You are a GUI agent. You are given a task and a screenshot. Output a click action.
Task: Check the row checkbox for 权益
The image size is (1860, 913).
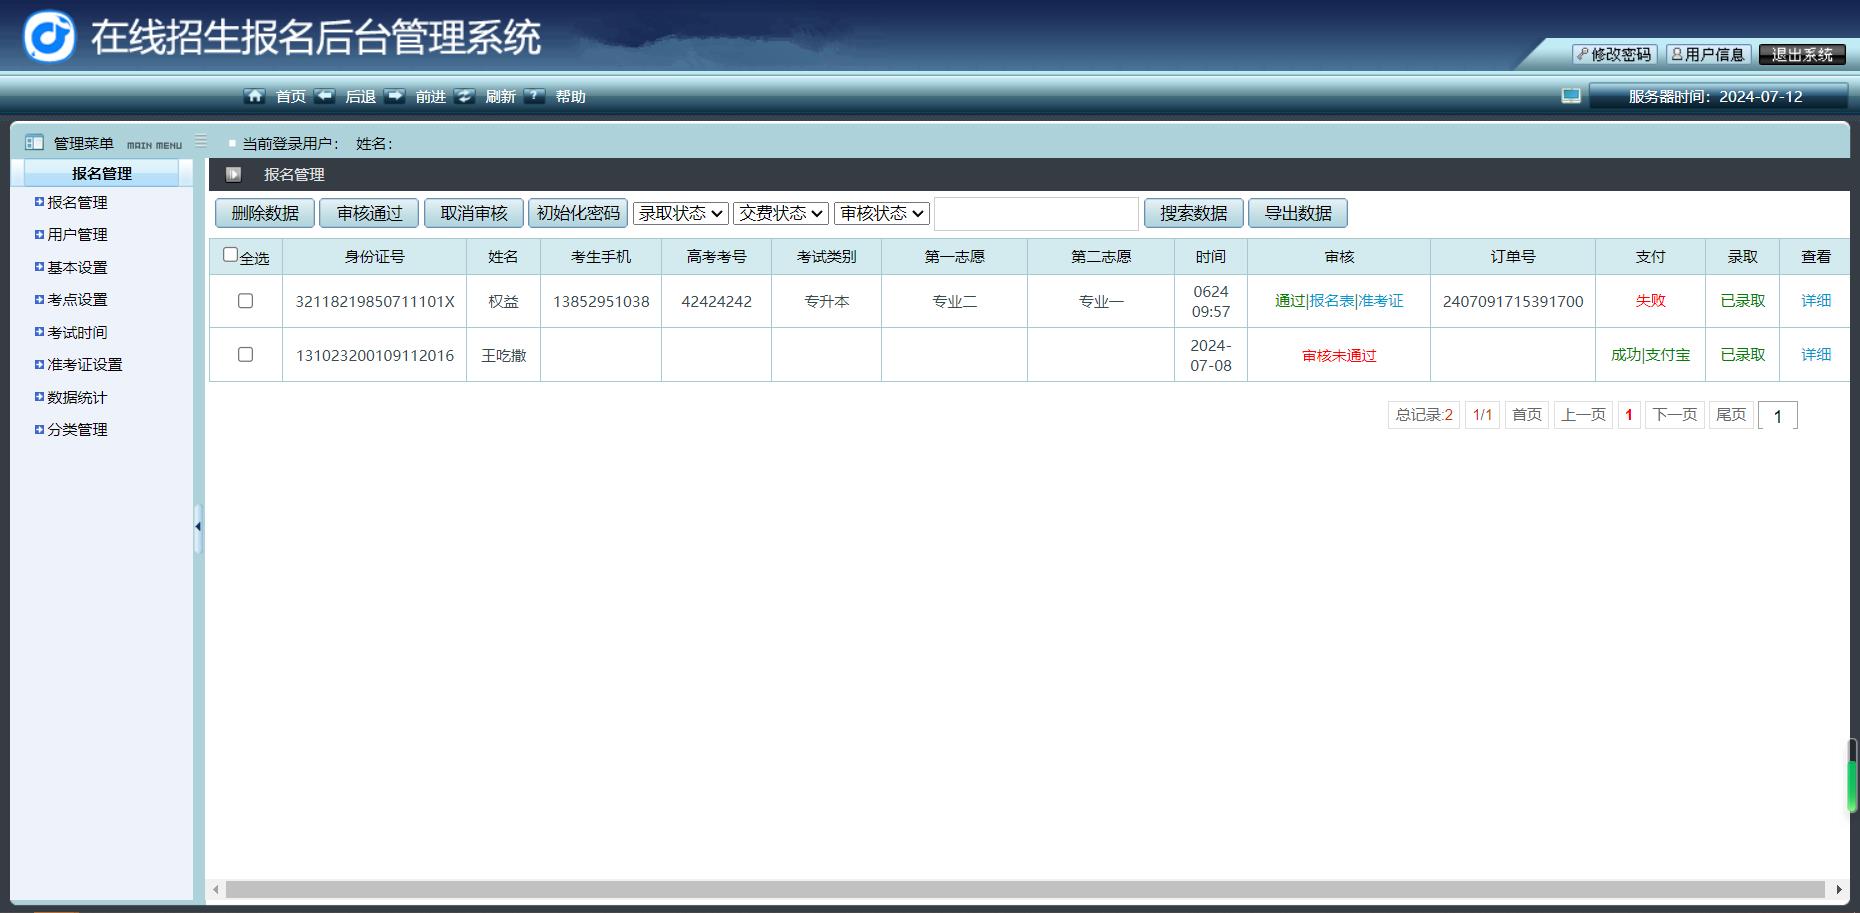245,301
